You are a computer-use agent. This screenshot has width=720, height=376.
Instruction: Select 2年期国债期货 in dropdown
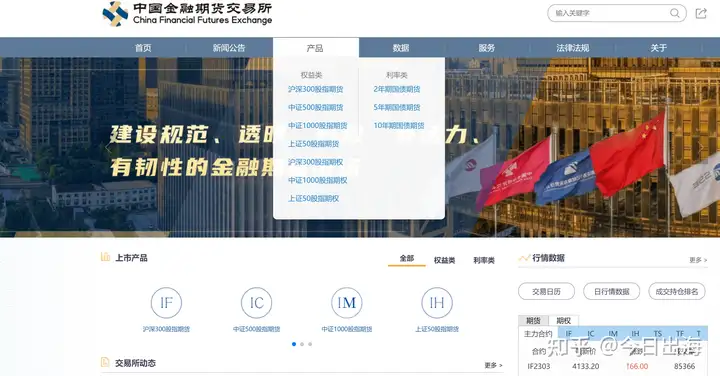[x=397, y=89]
